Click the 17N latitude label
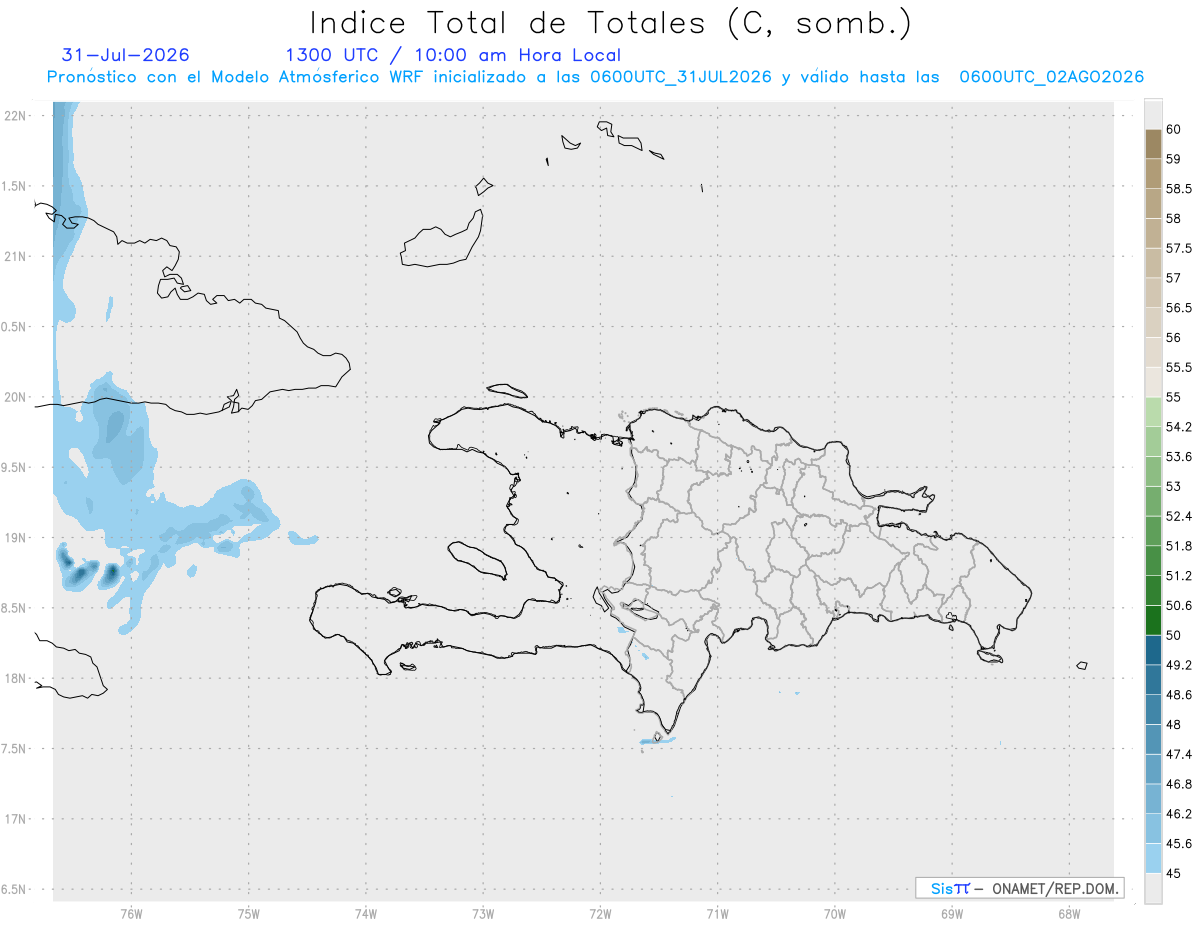1200x927 pixels. 14,819
